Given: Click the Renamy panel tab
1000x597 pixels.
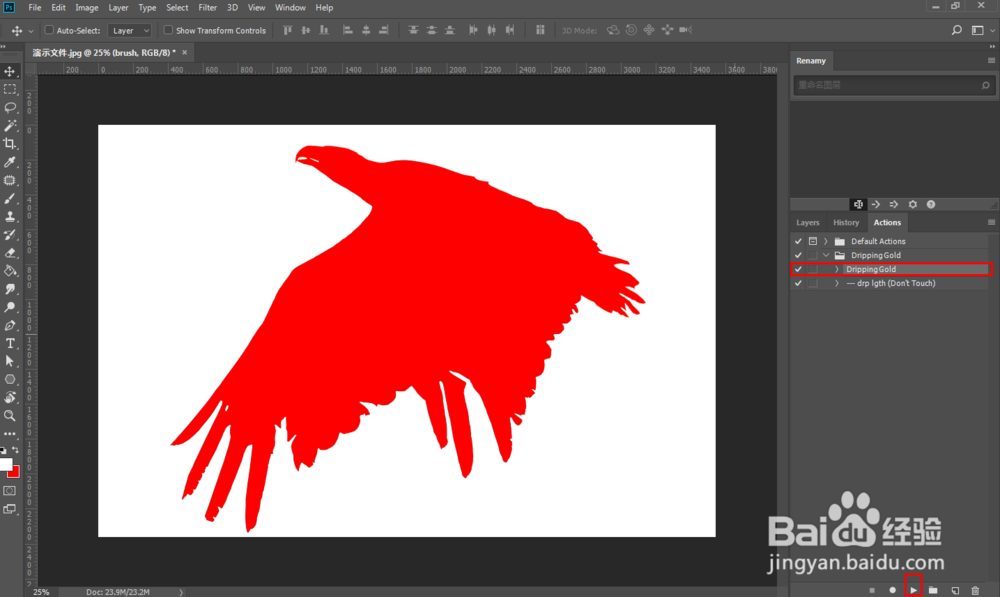Looking at the screenshot, I should [811, 61].
